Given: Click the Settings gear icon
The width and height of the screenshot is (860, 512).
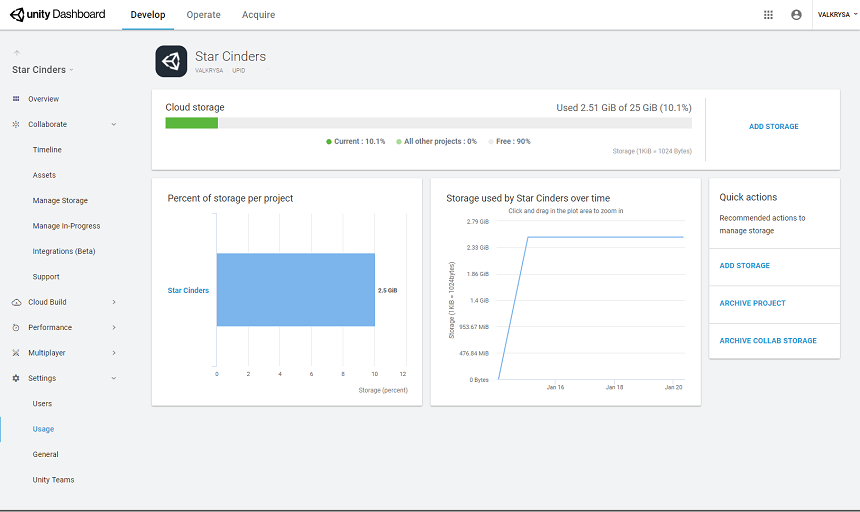Looking at the screenshot, I should [16, 378].
